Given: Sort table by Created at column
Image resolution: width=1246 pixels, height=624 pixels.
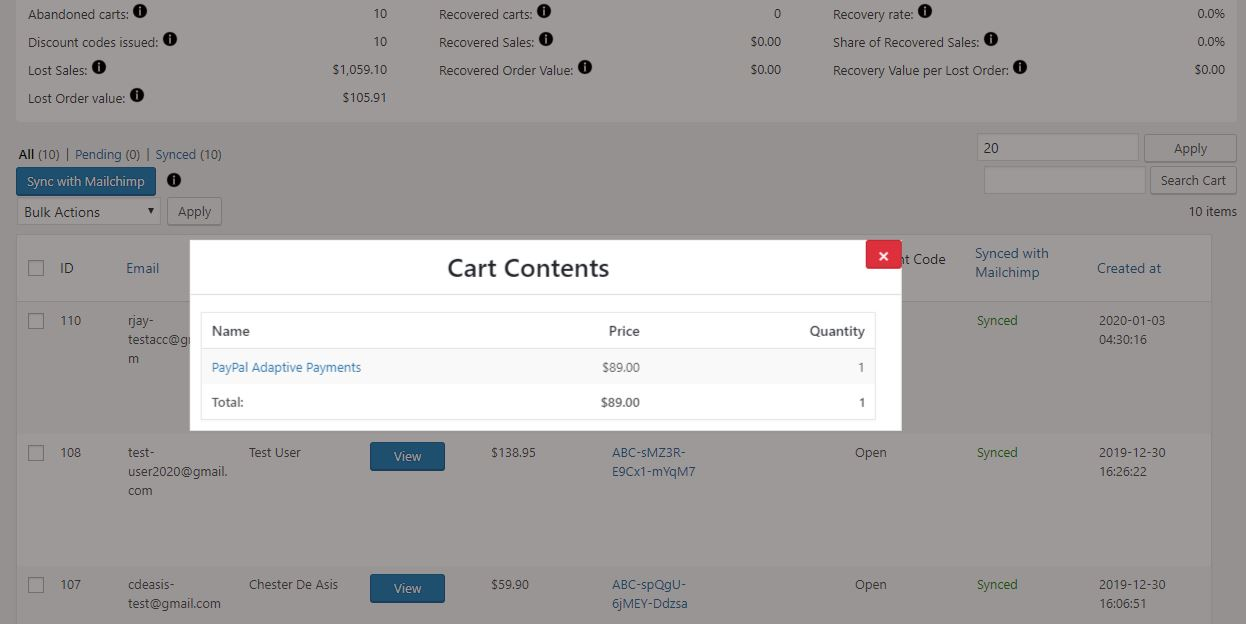Looking at the screenshot, I should 1129,268.
